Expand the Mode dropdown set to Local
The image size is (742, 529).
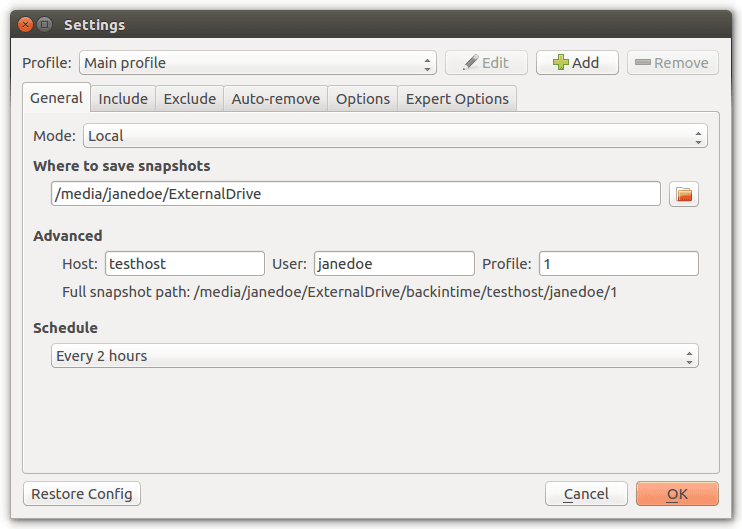click(395, 136)
